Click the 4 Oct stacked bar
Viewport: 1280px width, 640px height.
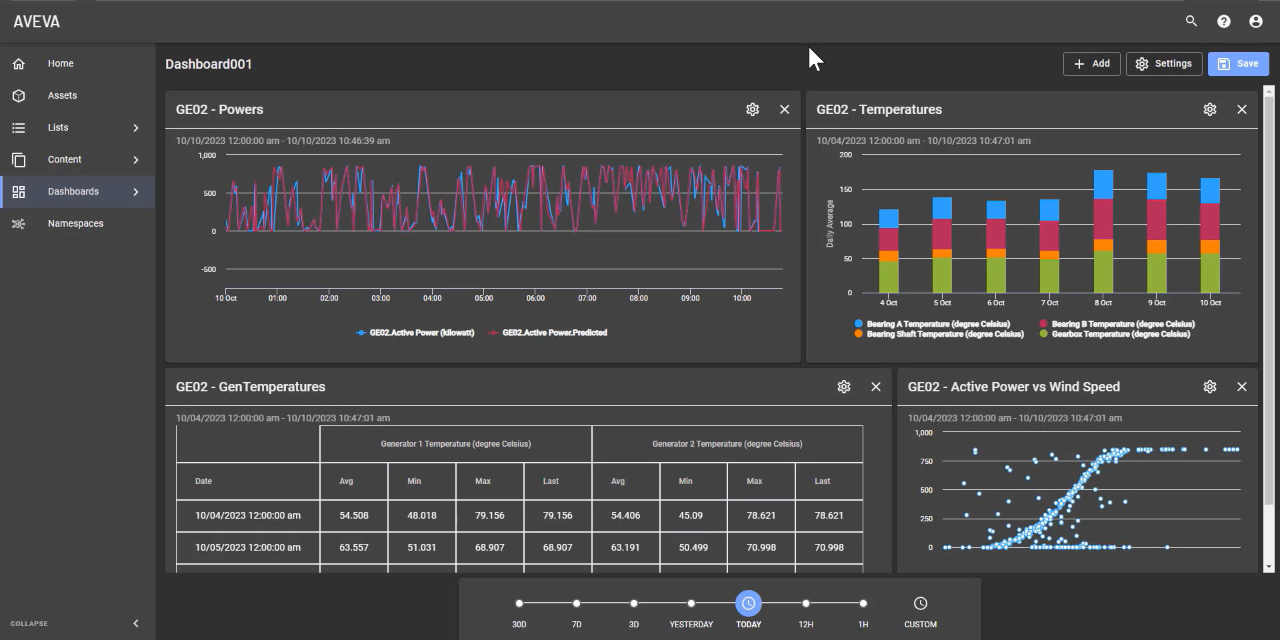[888, 251]
